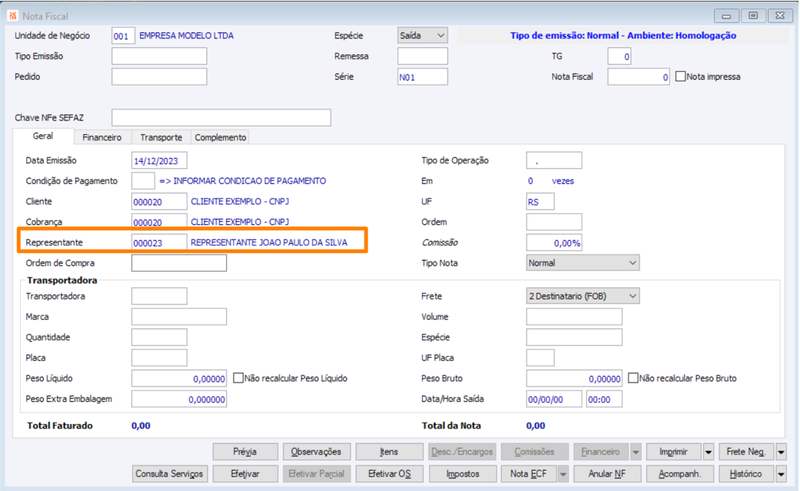The image size is (800, 491).
Task: Click the Frete Neg. button
Action: [x=746, y=452]
